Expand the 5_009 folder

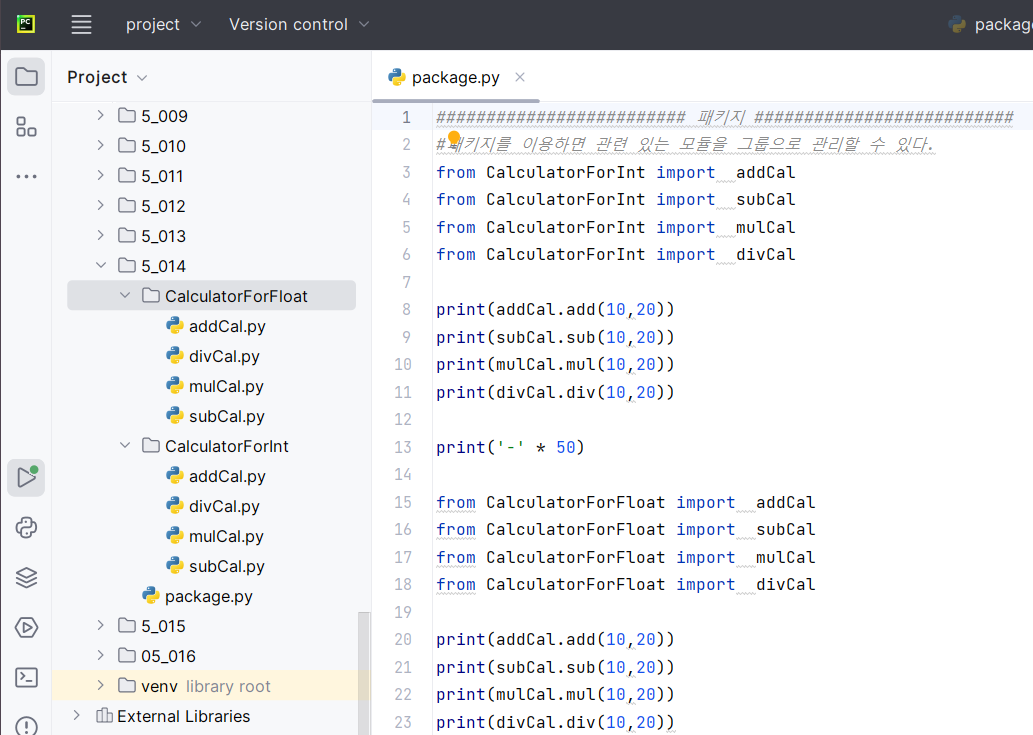(x=100, y=115)
